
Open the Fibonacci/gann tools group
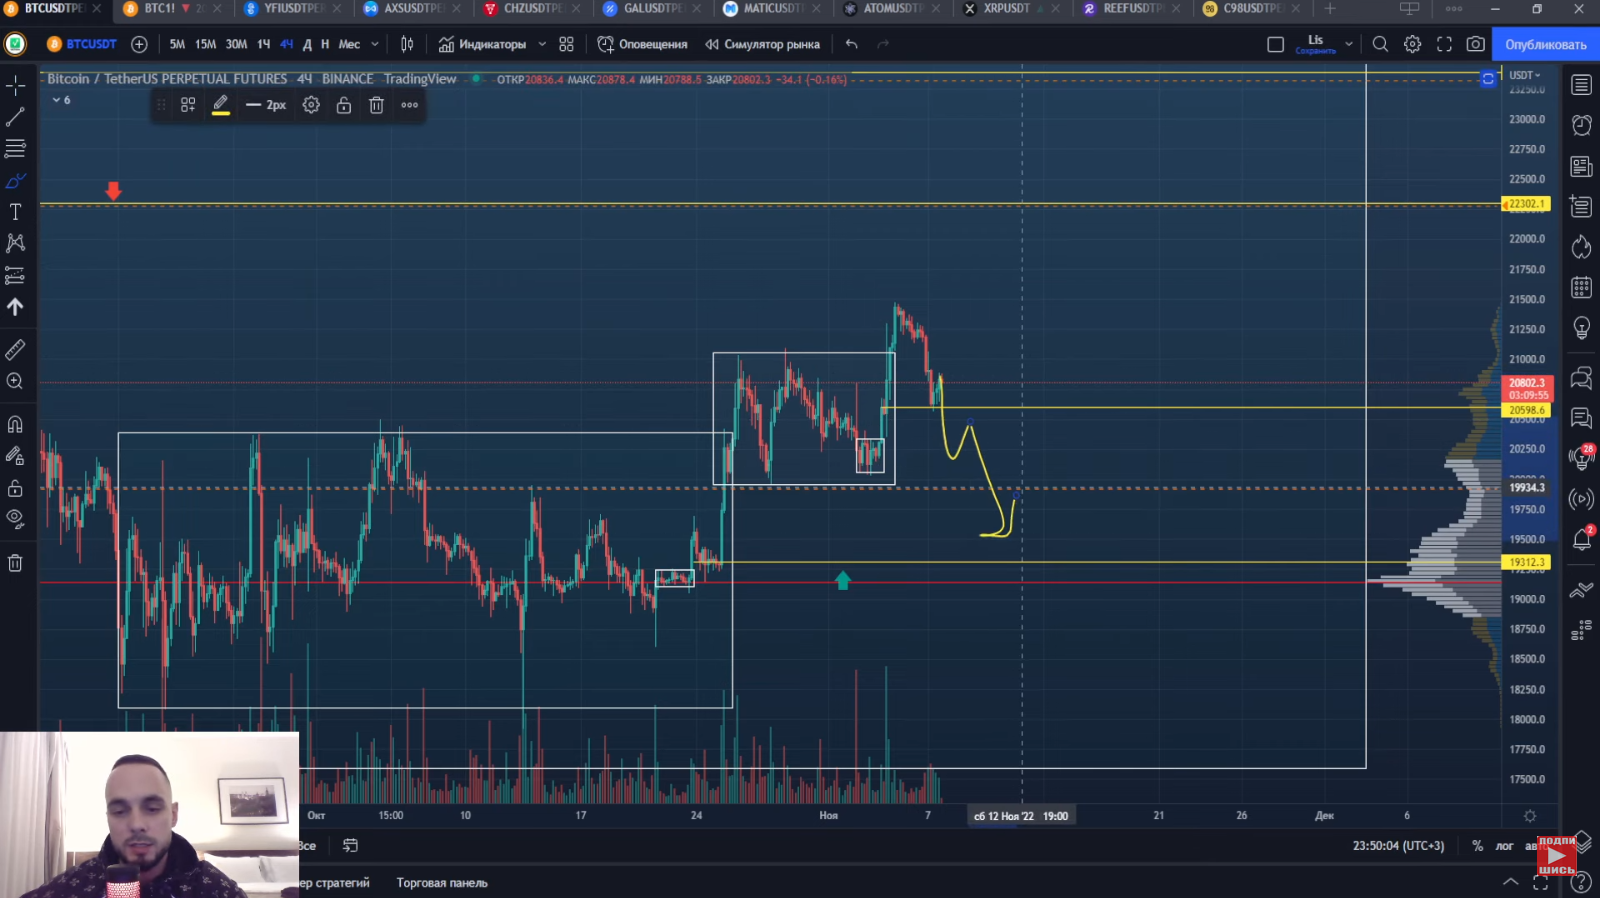pos(15,149)
